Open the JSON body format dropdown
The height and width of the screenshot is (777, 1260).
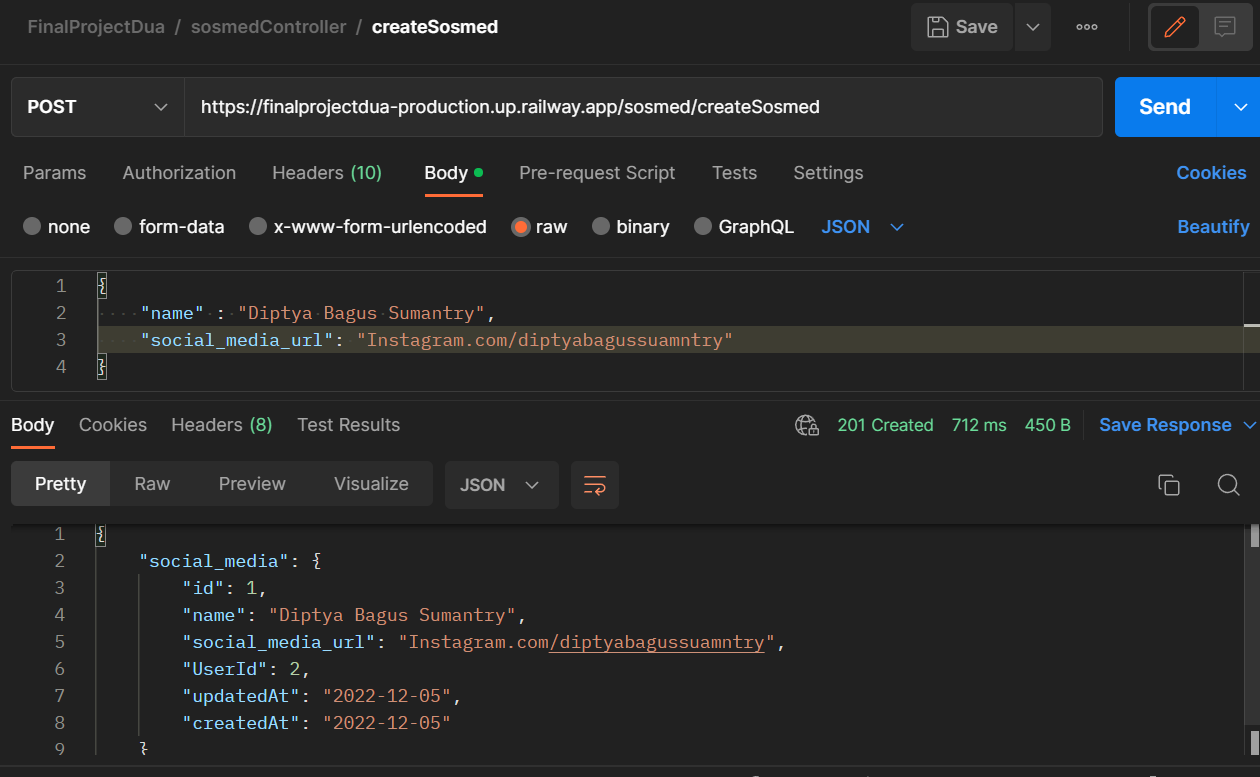tap(862, 226)
